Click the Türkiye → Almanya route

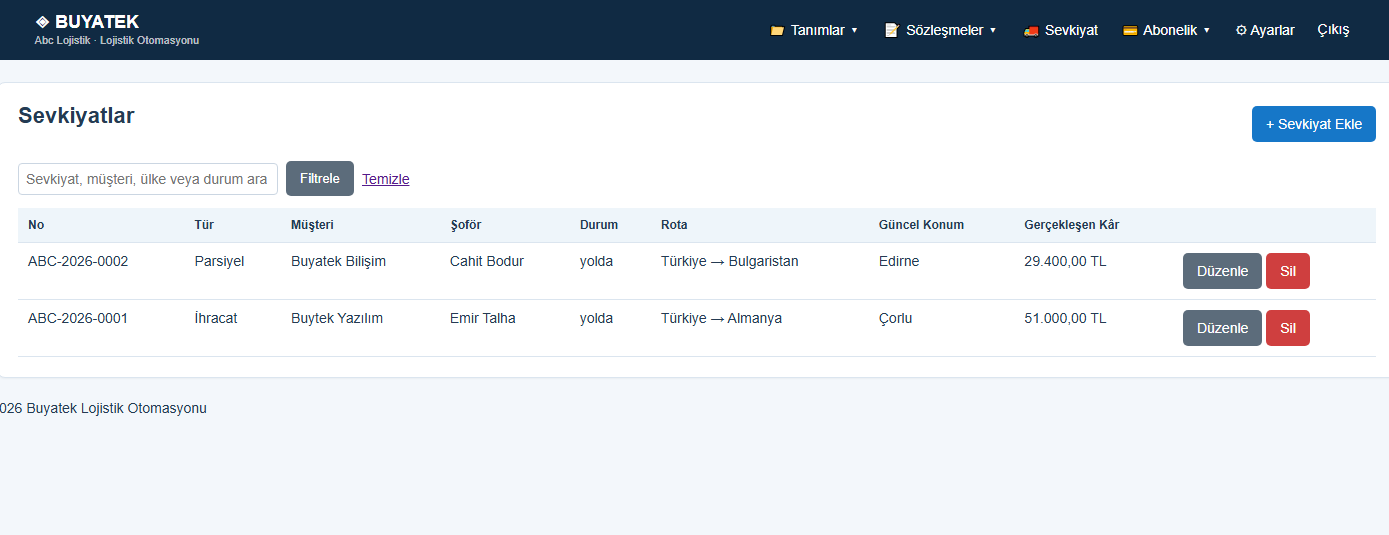tap(721, 319)
